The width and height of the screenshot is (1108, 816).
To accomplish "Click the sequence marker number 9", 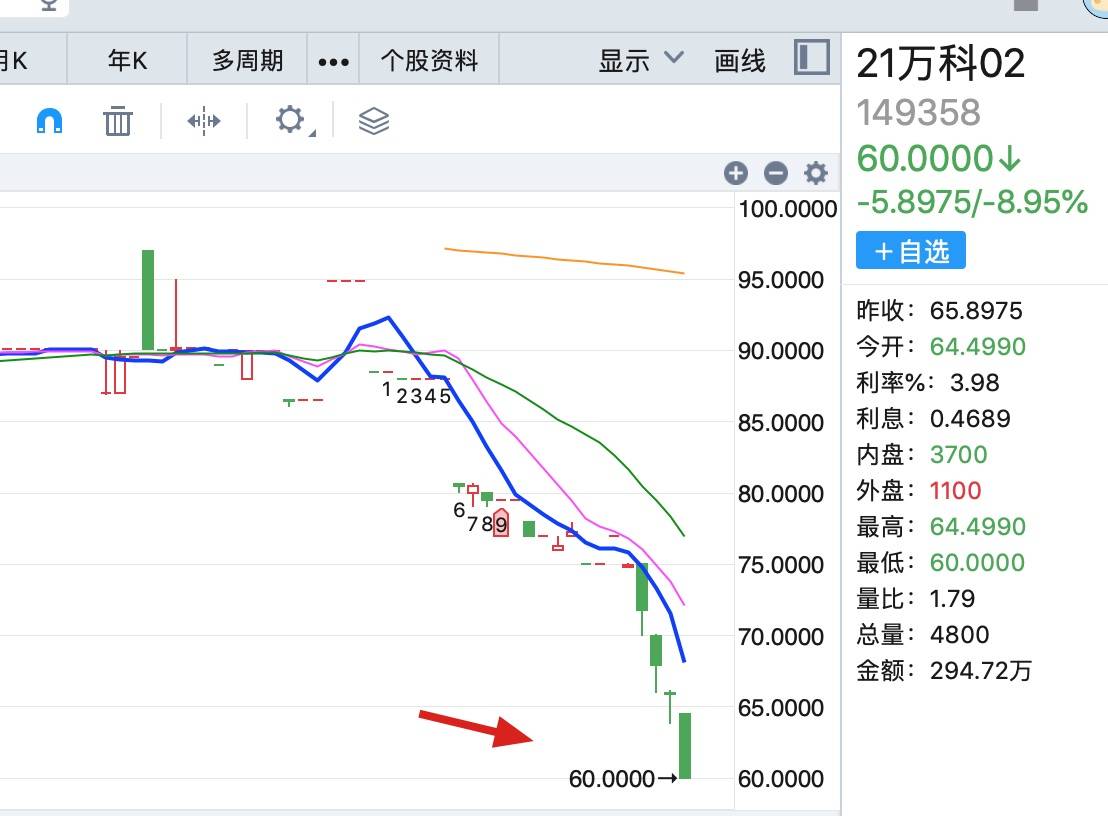I will pyautogui.click(x=501, y=524).
